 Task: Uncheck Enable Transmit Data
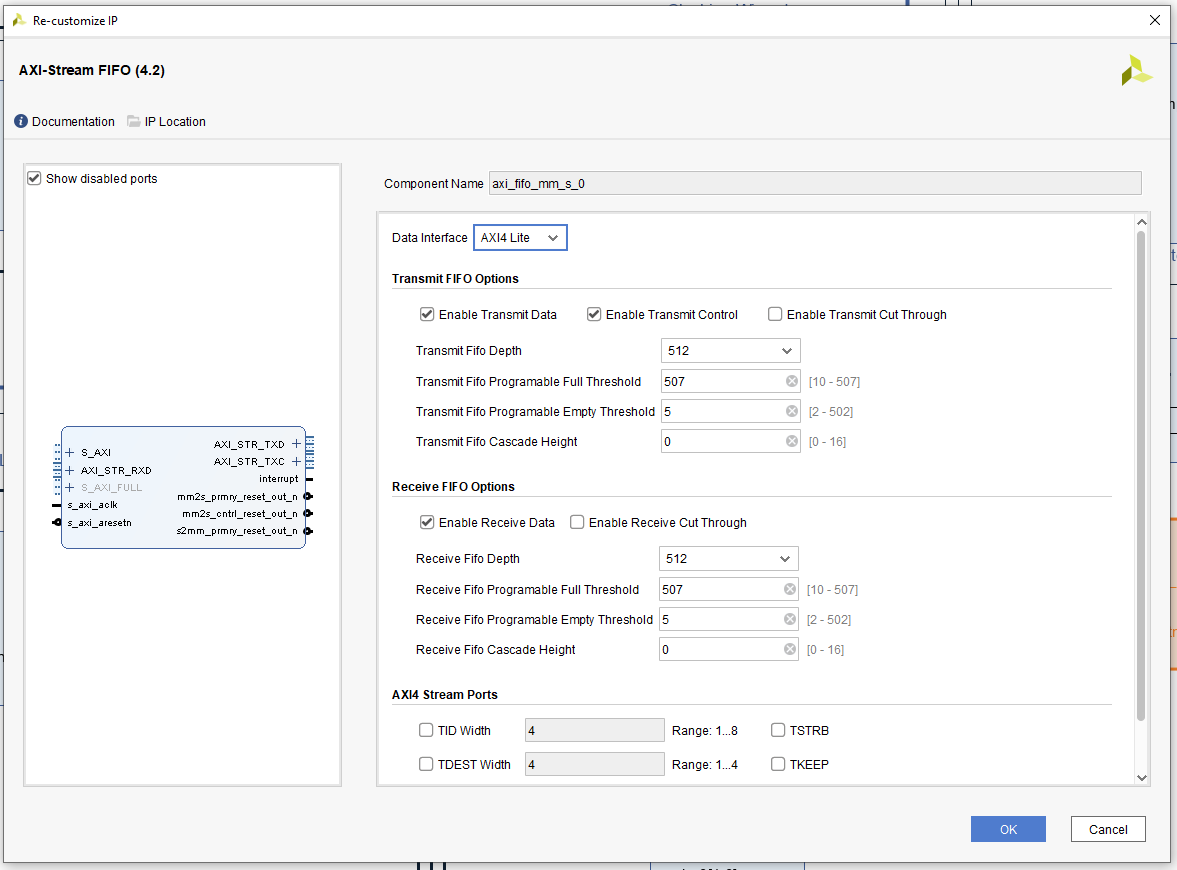pyautogui.click(x=427, y=314)
